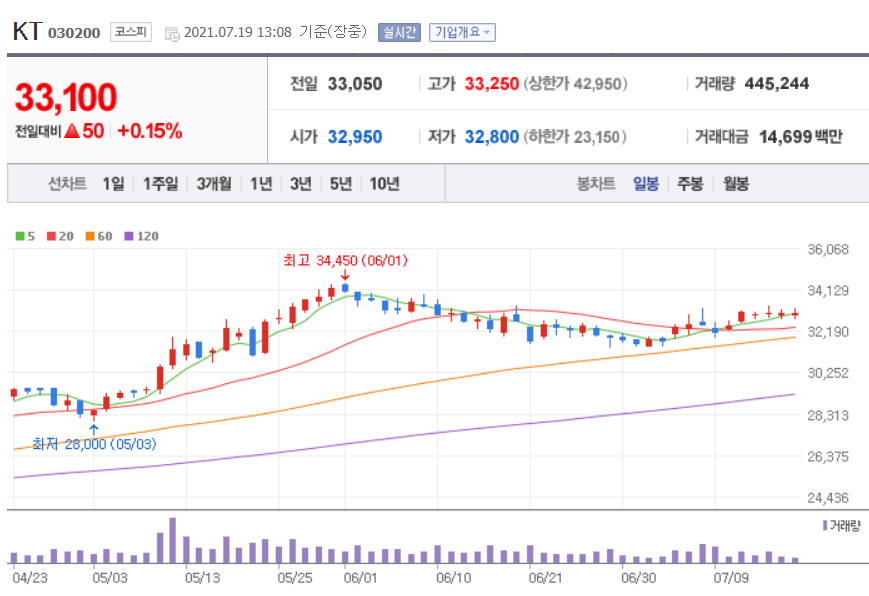Click the 최고 34,450 (06/01) annotation
The image size is (869, 596).
pyautogui.click(x=345, y=260)
